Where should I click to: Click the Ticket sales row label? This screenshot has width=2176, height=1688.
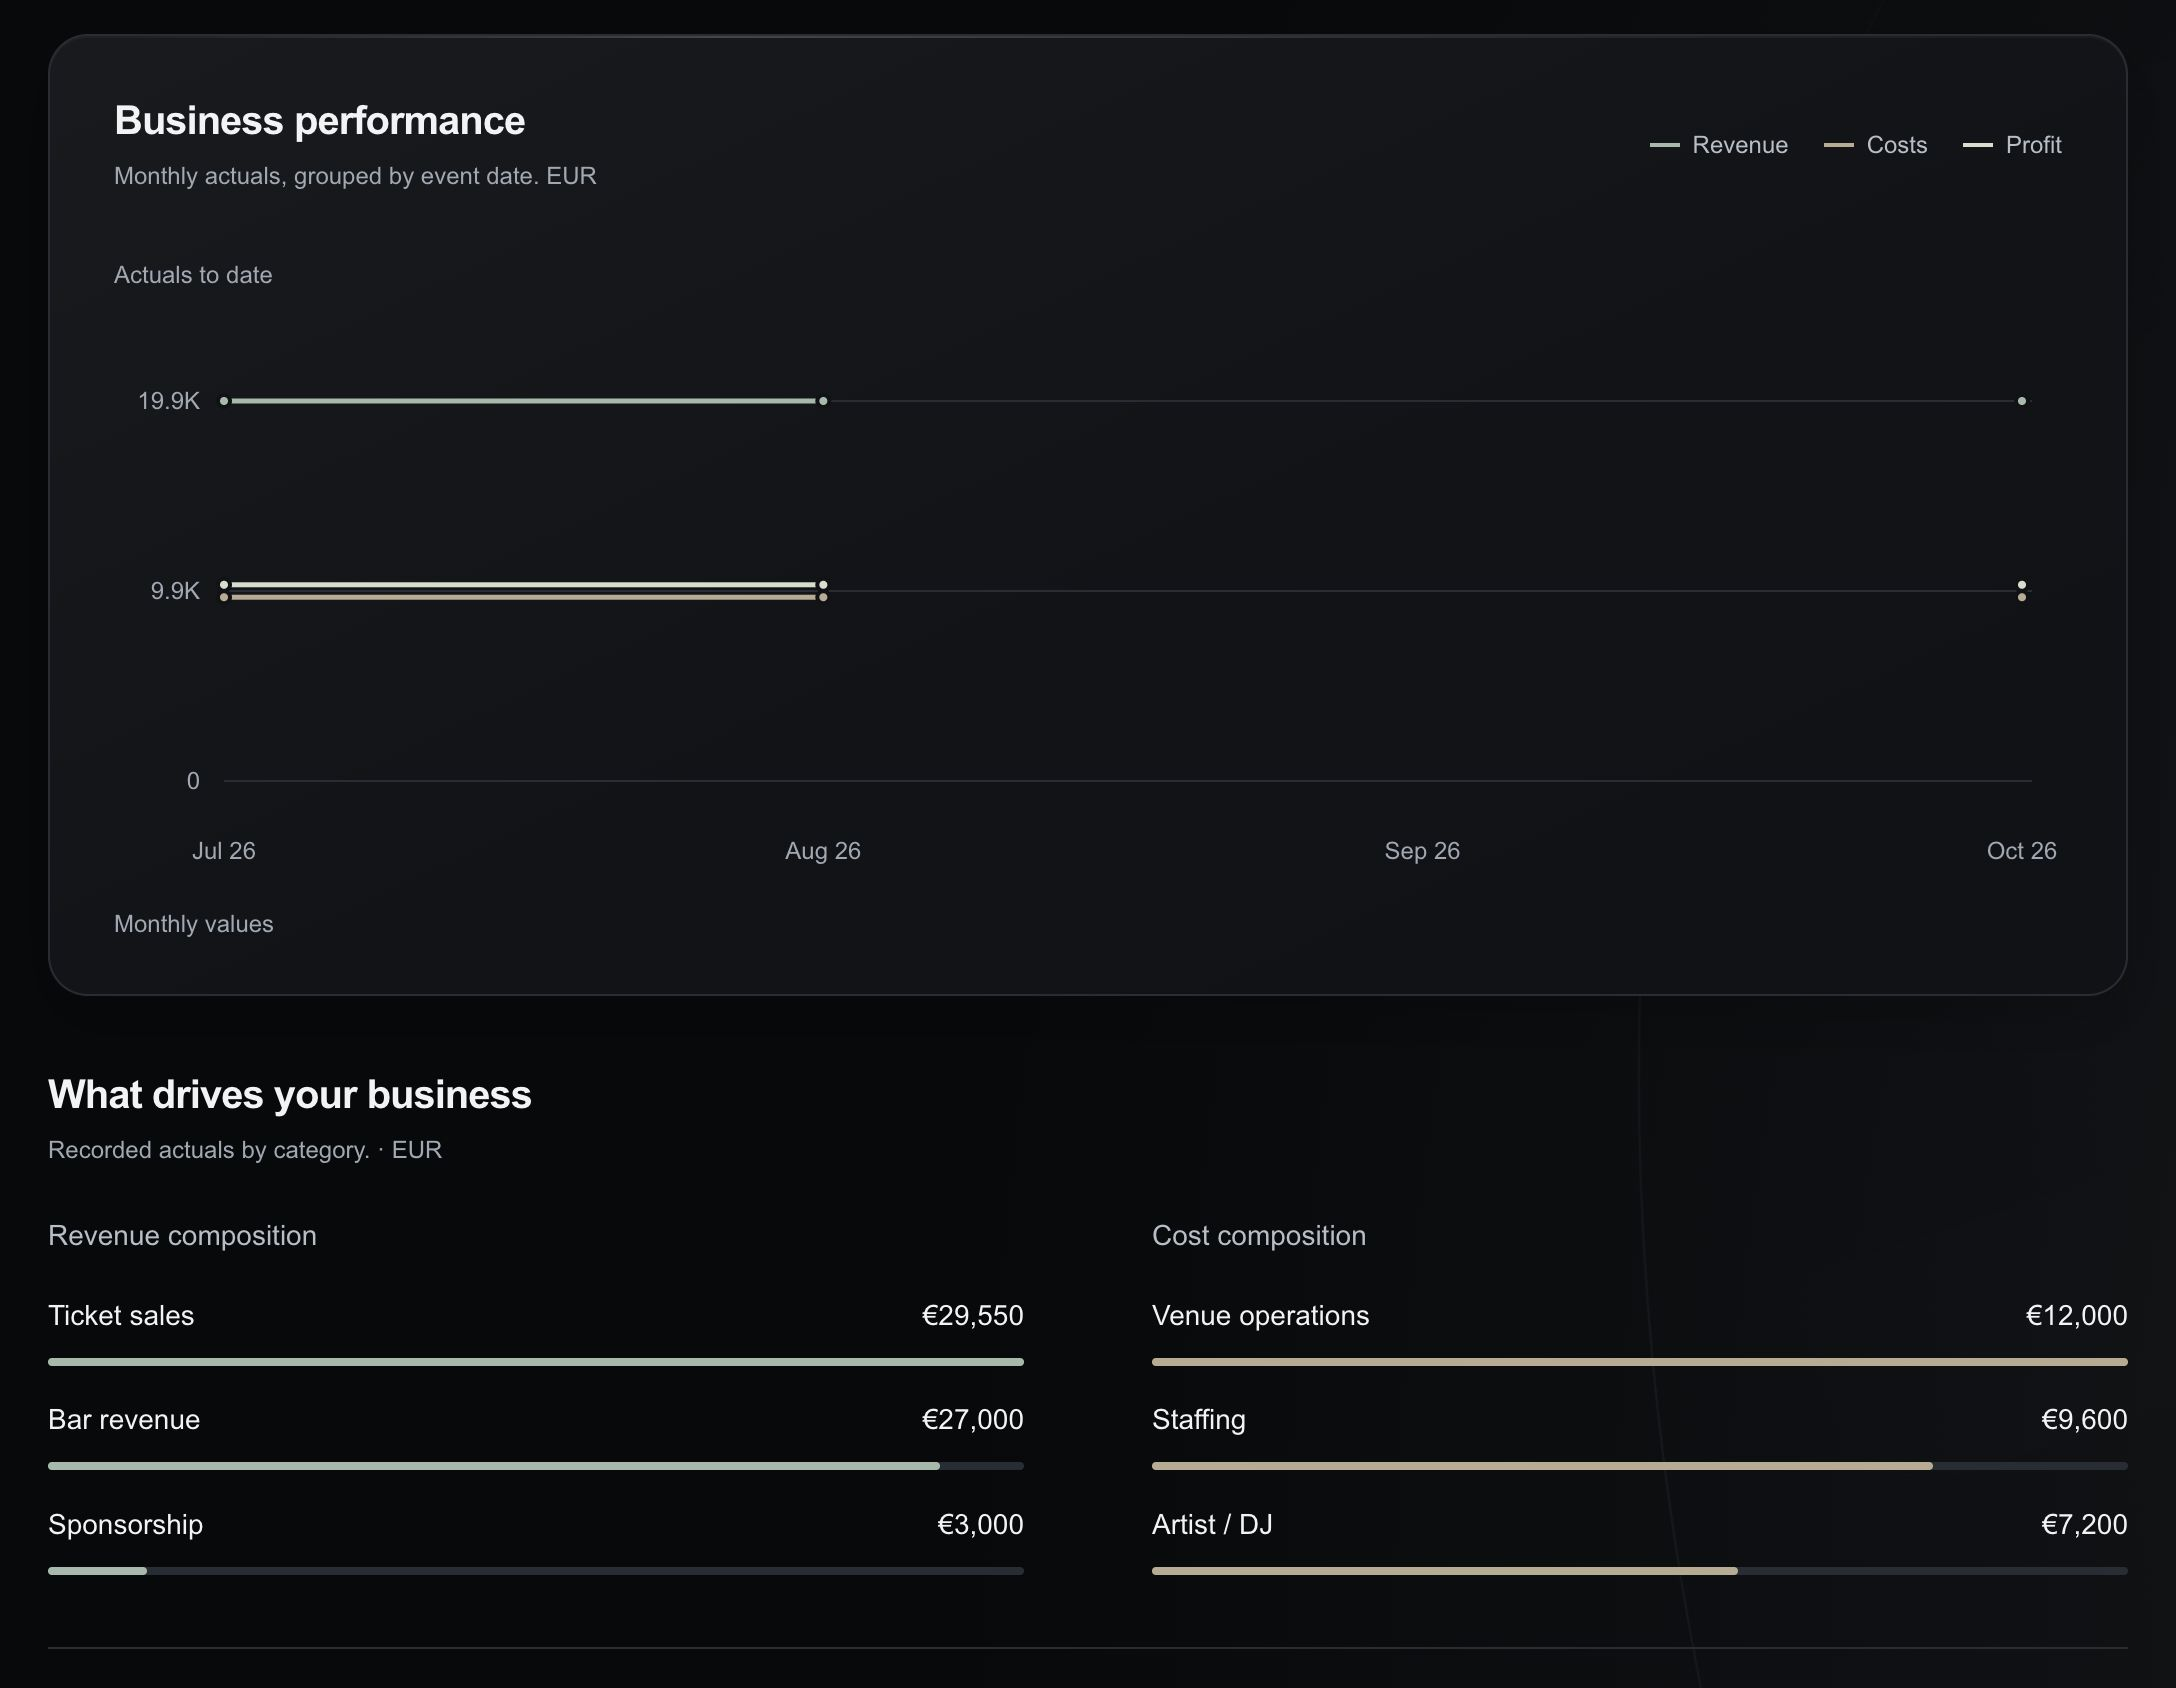[121, 1315]
